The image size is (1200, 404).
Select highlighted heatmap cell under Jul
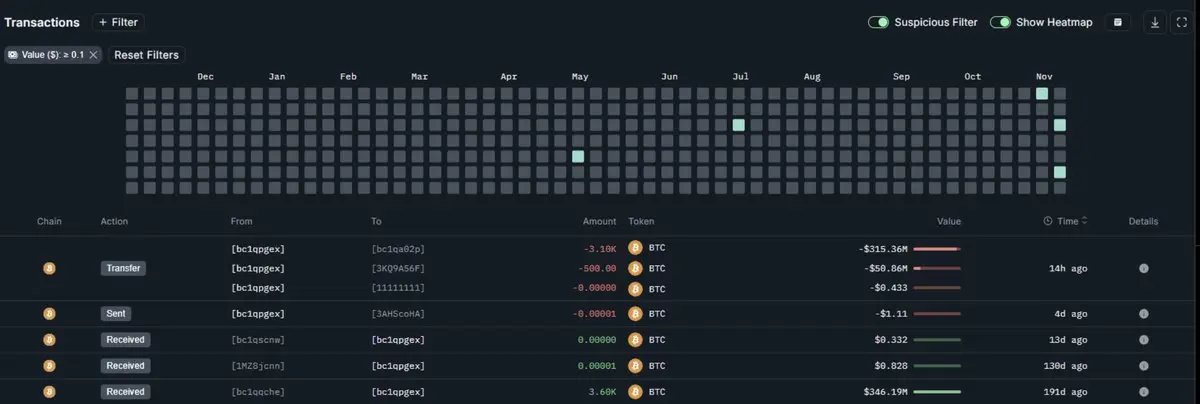tap(739, 125)
